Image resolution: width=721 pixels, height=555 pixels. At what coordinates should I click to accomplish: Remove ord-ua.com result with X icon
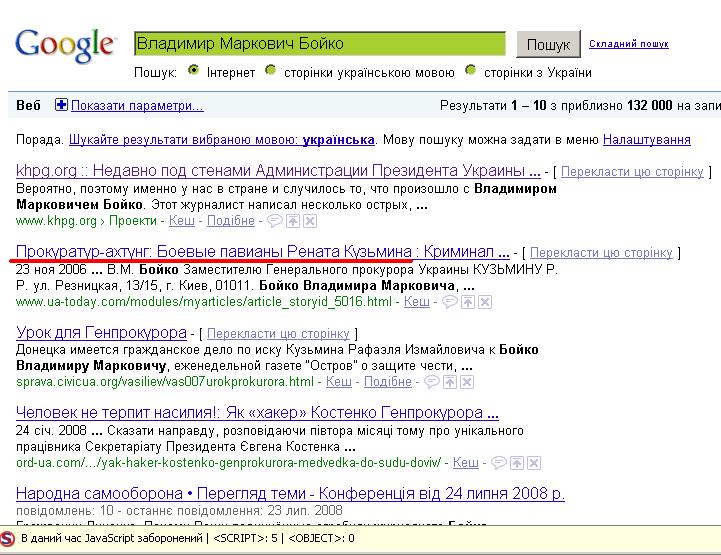(534, 463)
